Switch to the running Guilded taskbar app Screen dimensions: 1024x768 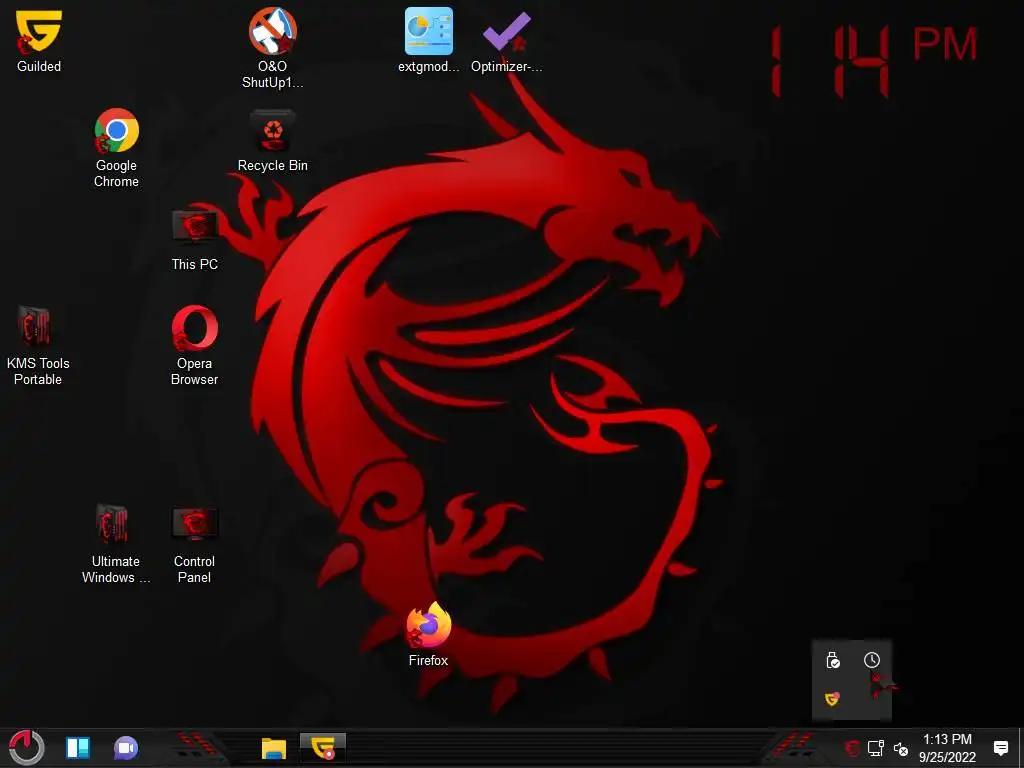(323, 748)
